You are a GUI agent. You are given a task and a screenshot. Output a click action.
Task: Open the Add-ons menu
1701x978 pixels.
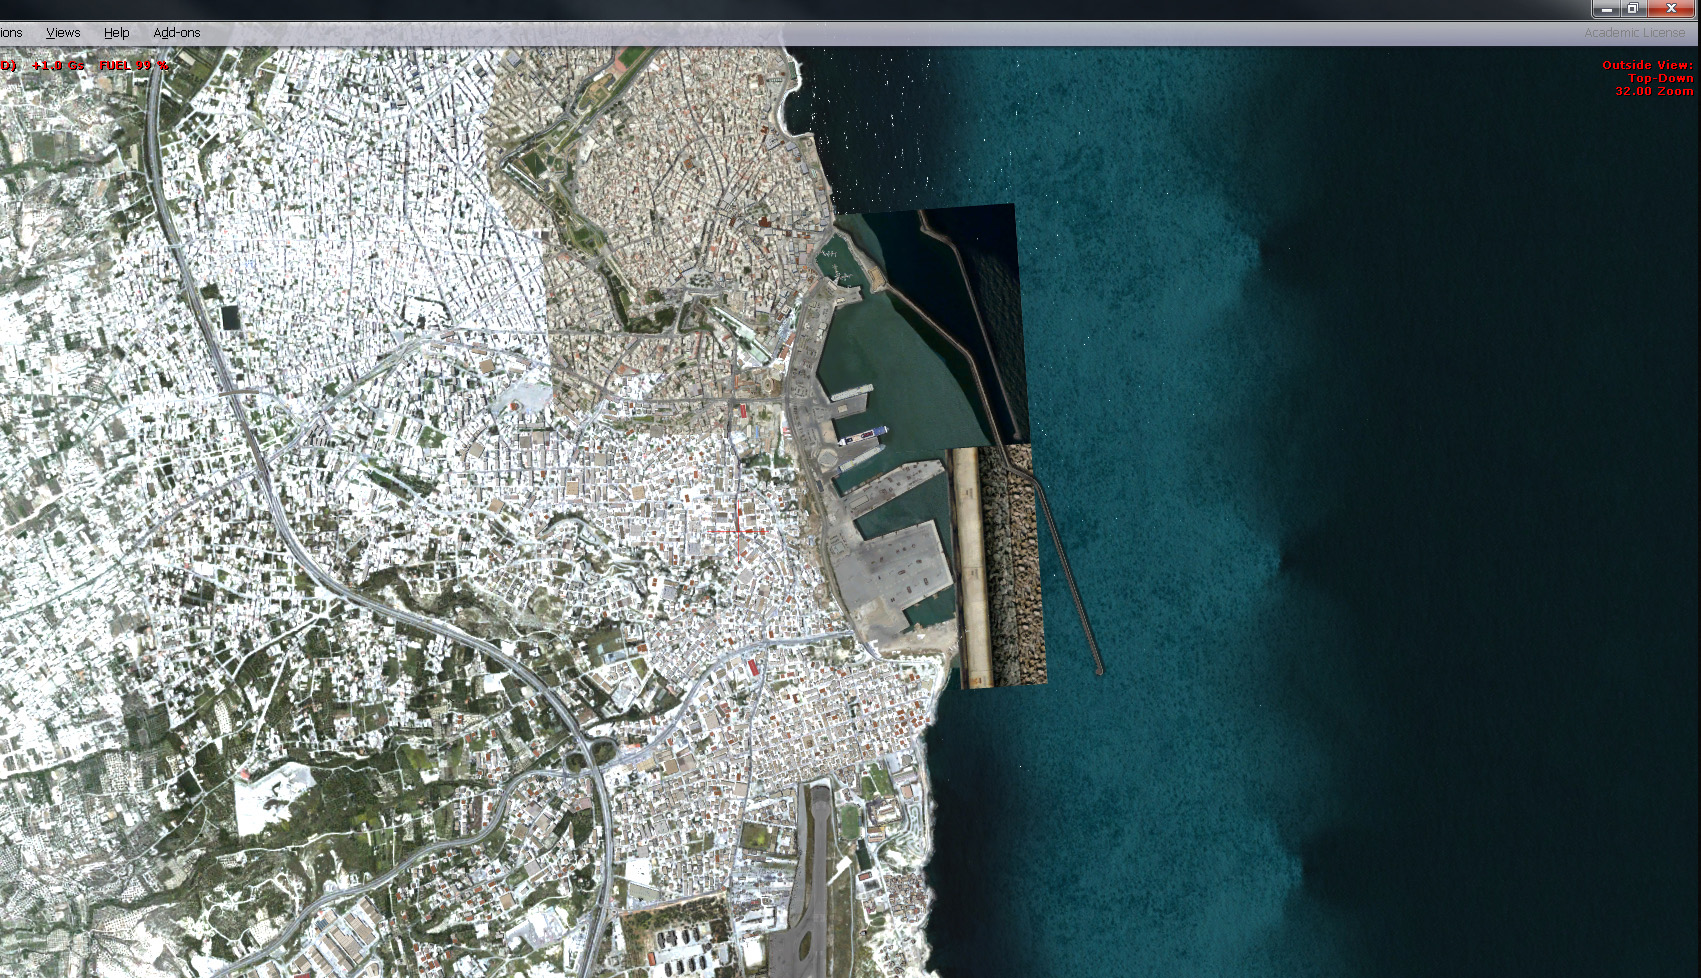pos(176,33)
